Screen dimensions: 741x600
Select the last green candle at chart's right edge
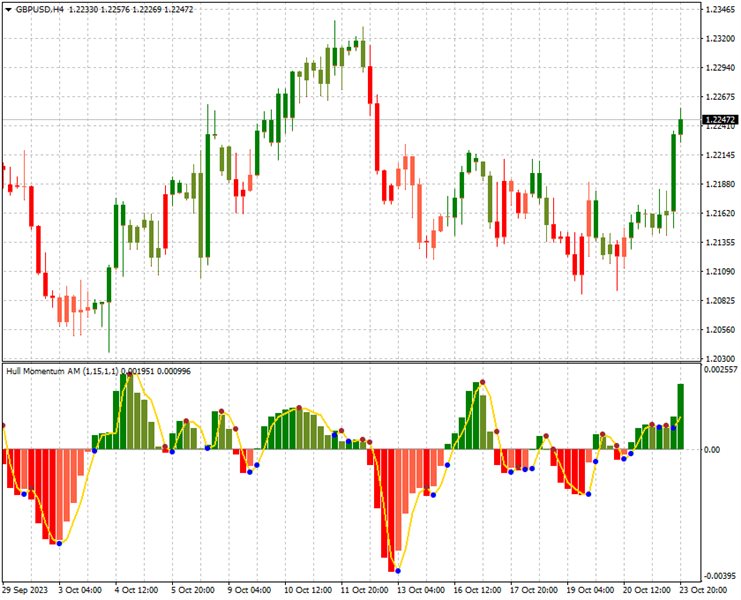[x=681, y=126]
